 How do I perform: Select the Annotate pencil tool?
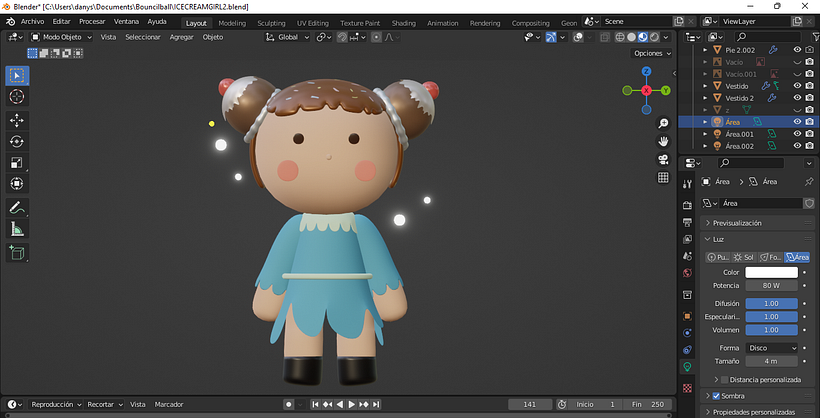pyautogui.click(x=17, y=208)
